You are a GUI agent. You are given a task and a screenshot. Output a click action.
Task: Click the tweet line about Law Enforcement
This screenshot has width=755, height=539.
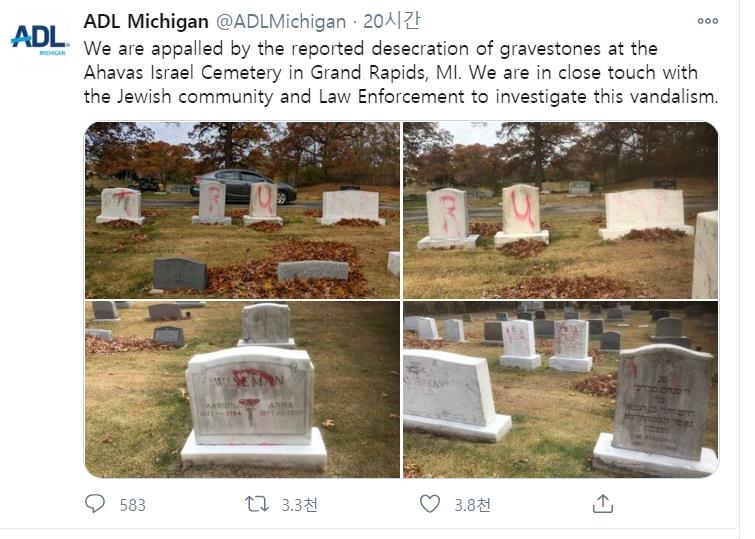coord(401,97)
